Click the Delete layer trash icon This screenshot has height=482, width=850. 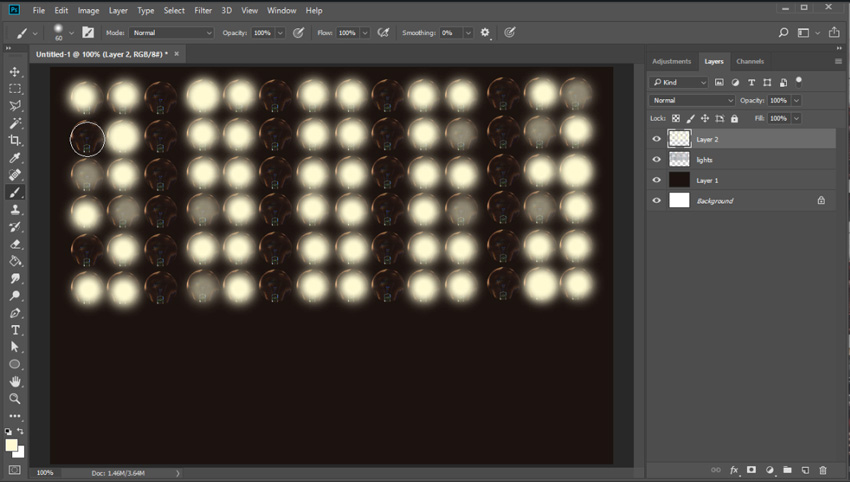[x=823, y=469]
